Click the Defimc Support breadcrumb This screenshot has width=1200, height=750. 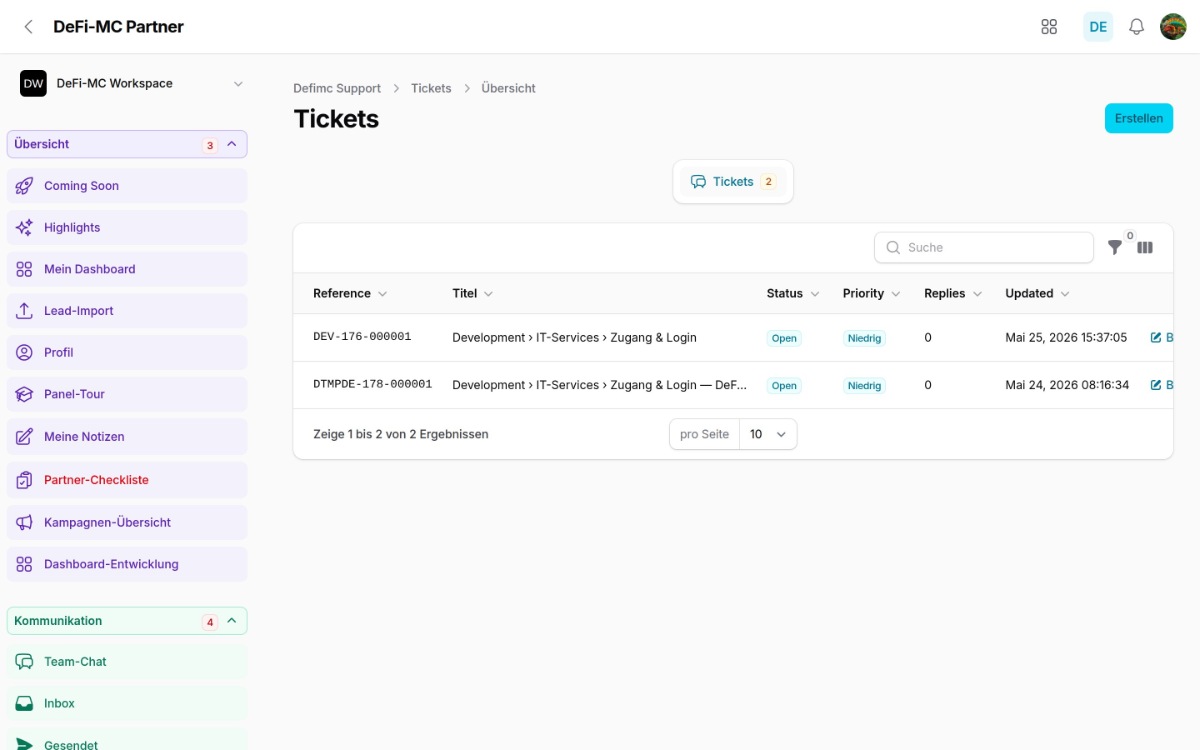click(x=337, y=88)
